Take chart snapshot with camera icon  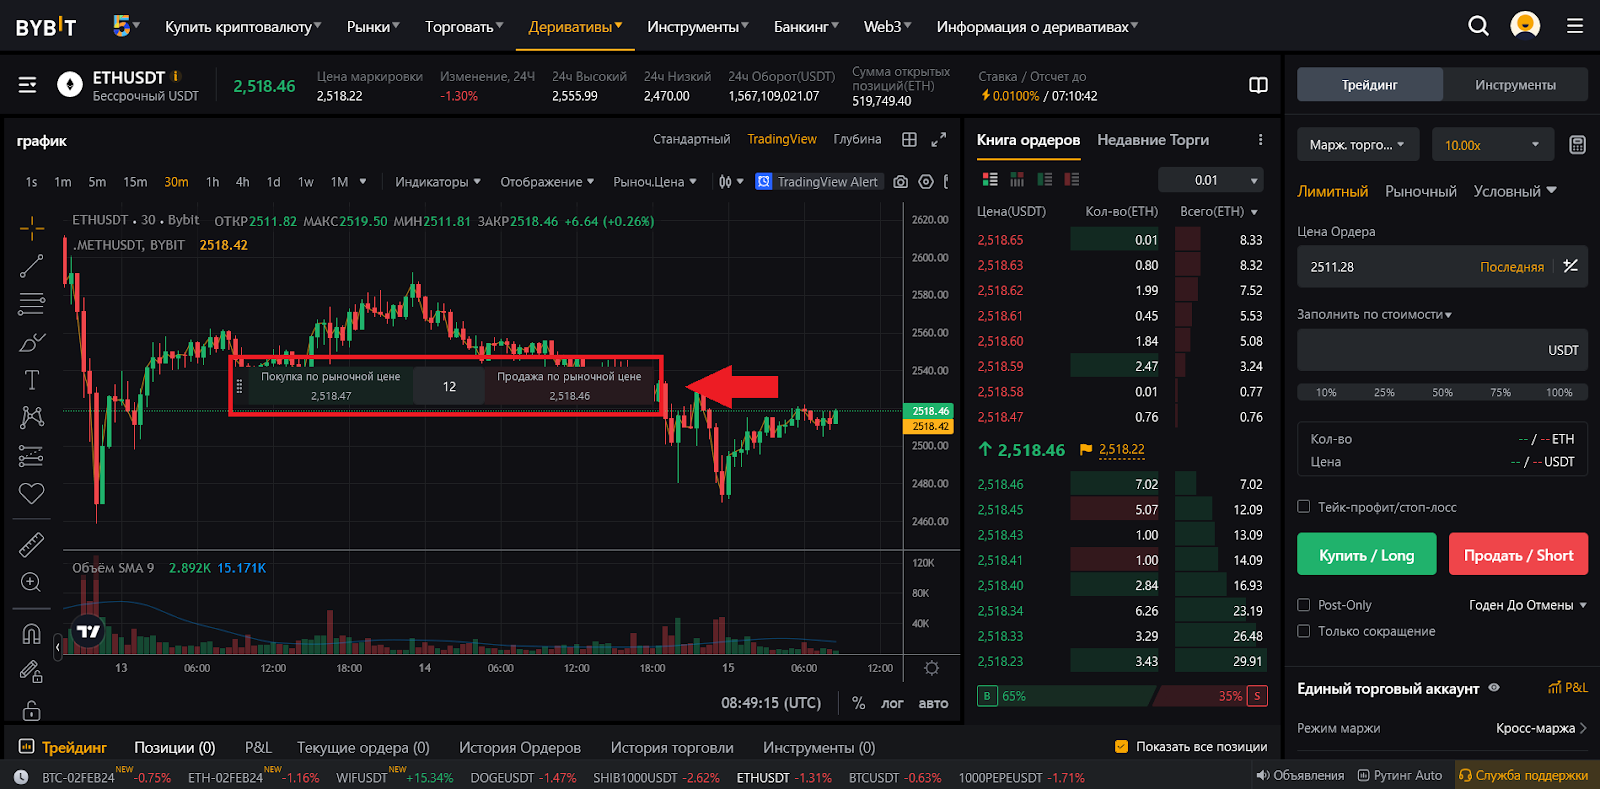[900, 182]
